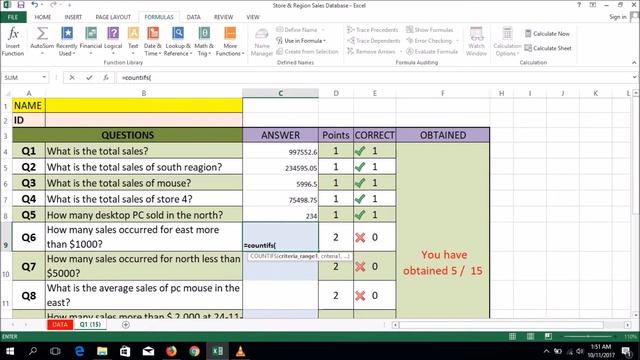Open Lookup & Reference functions
The height and width of the screenshot is (360, 640).
178,41
